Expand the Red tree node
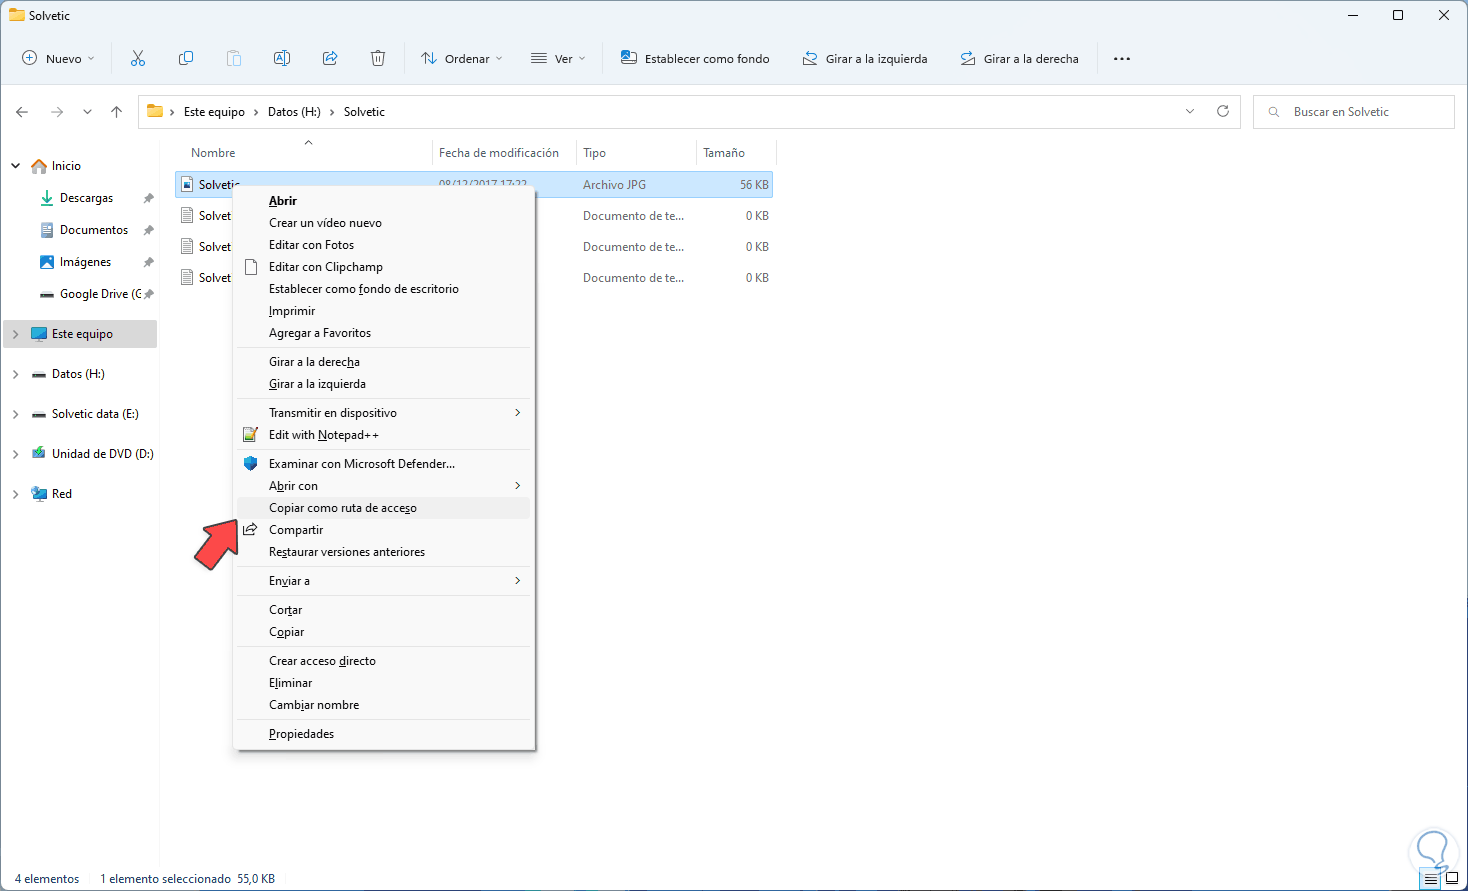Image resolution: width=1468 pixels, height=891 pixels. 15,494
